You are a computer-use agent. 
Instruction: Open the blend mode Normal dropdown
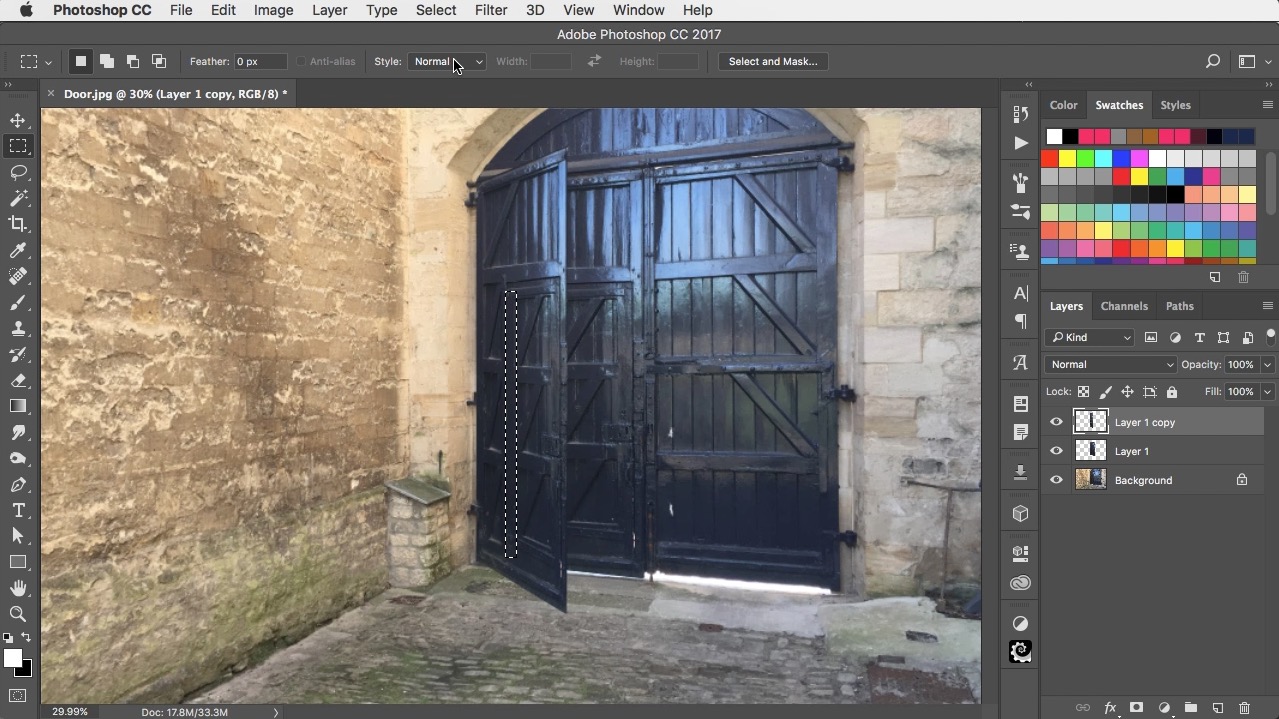pos(1111,364)
